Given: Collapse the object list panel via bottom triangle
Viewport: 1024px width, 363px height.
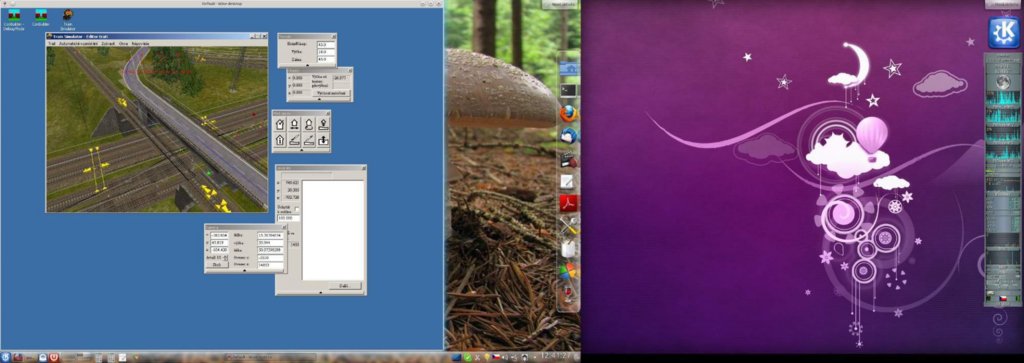Looking at the screenshot, I should (x=321, y=292).
